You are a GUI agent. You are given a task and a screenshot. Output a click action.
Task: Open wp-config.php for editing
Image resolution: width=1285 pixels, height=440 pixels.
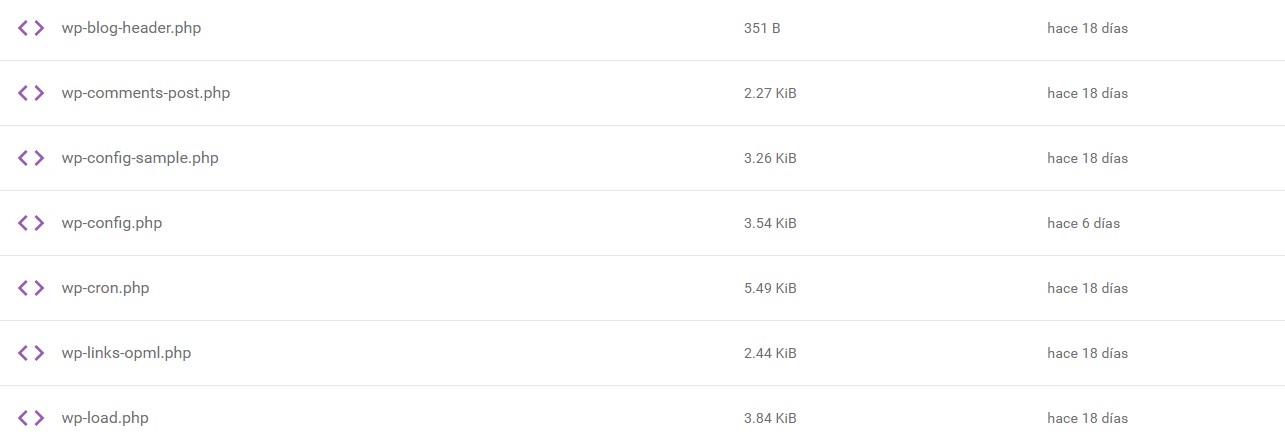[x=111, y=223]
